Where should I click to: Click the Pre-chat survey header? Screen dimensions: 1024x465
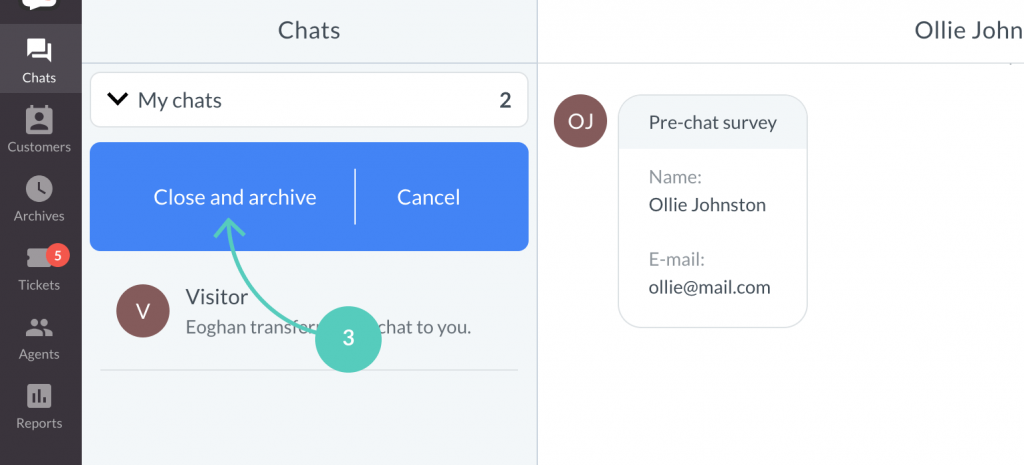(x=712, y=122)
